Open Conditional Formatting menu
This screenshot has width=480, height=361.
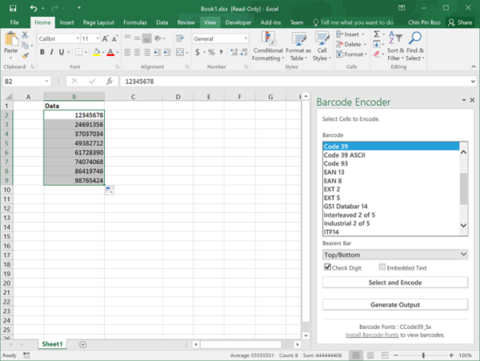pos(268,46)
